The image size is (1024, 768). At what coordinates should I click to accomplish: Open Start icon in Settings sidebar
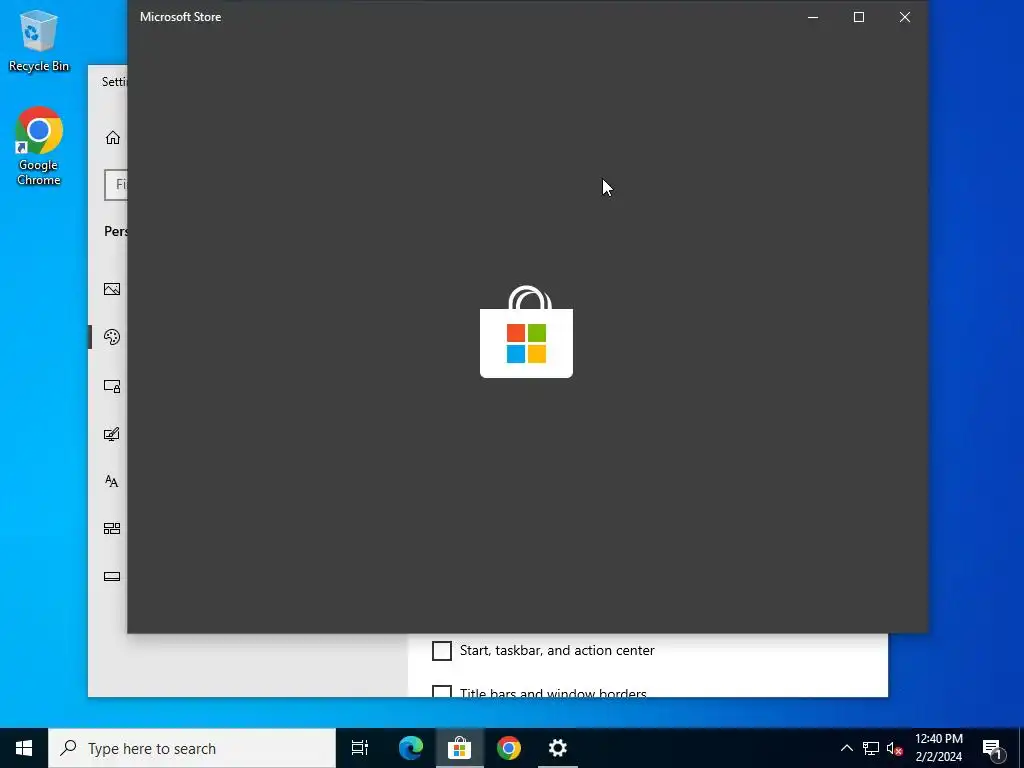[112, 528]
